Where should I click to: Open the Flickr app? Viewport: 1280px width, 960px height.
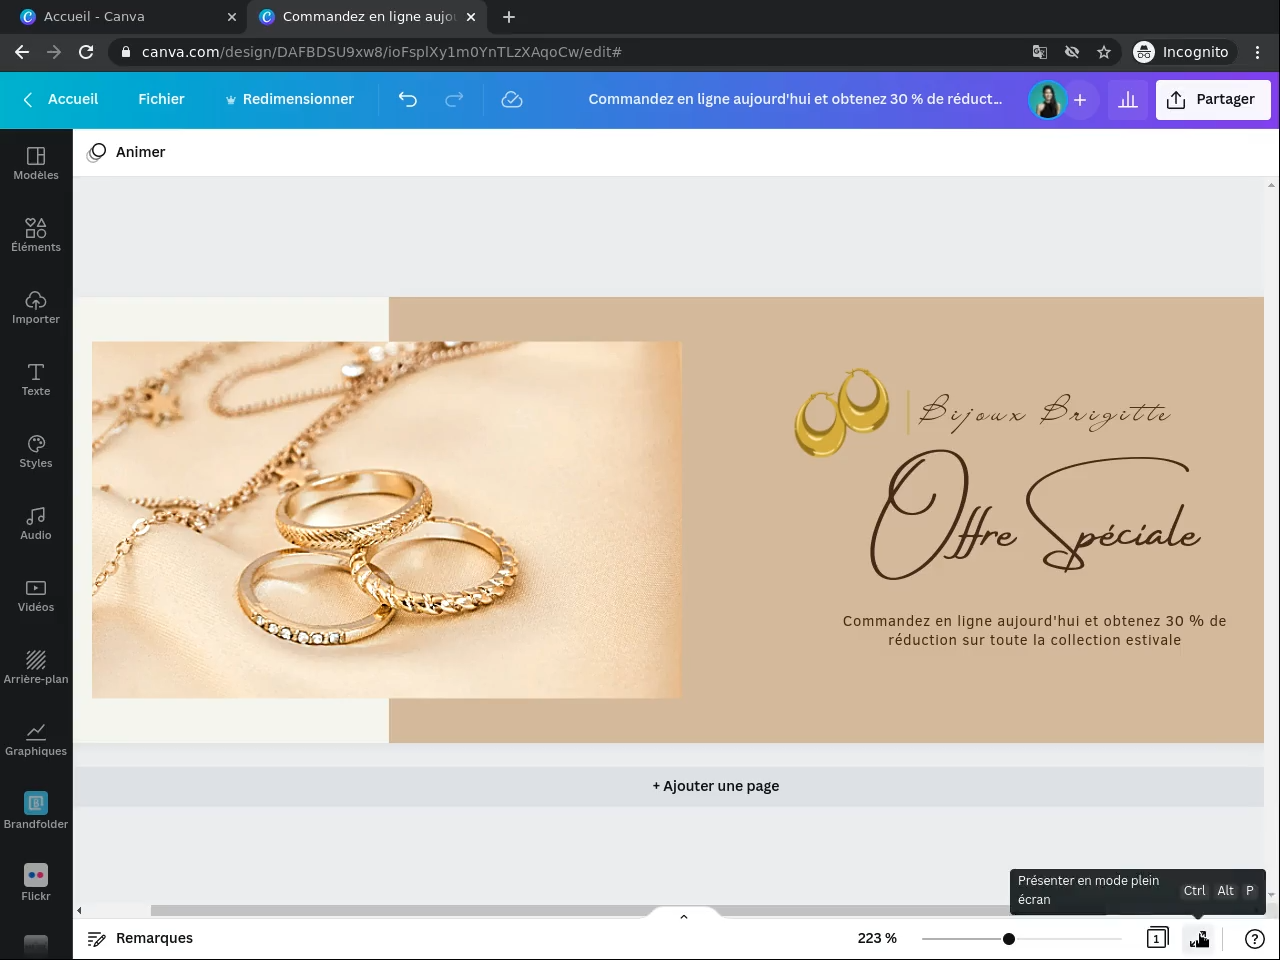click(36, 883)
